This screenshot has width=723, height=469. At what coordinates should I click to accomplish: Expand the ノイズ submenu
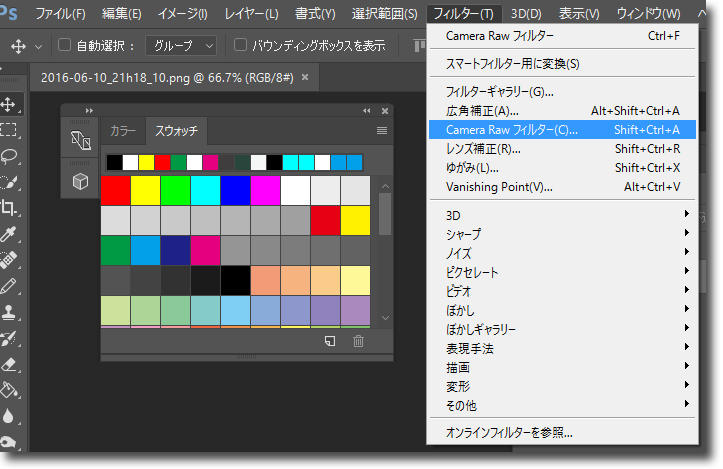click(x=562, y=253)
